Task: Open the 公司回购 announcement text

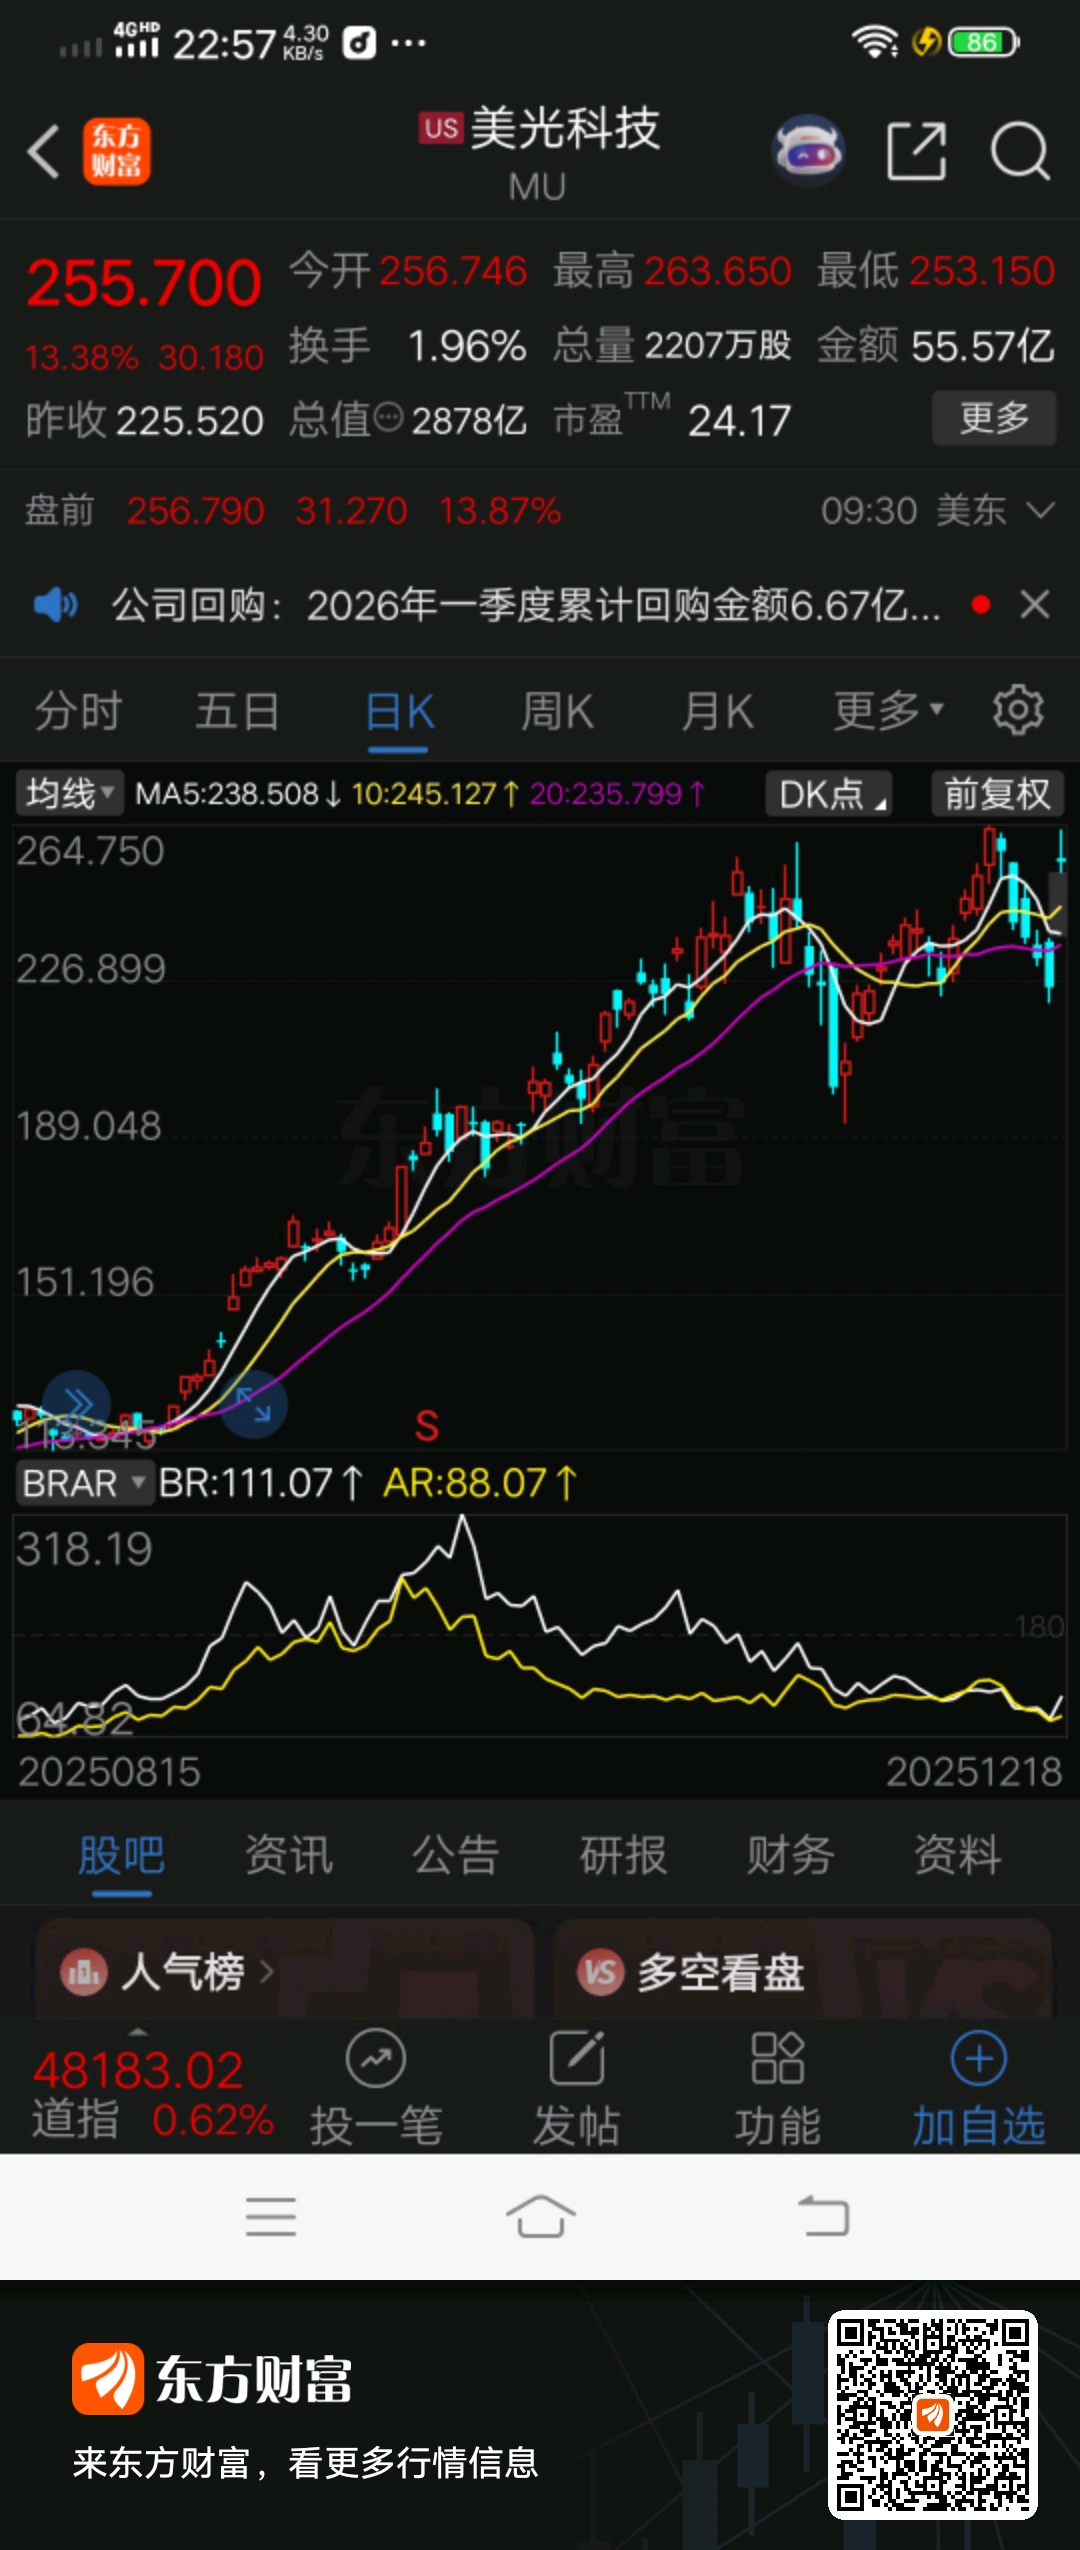Action: [526, 605]
